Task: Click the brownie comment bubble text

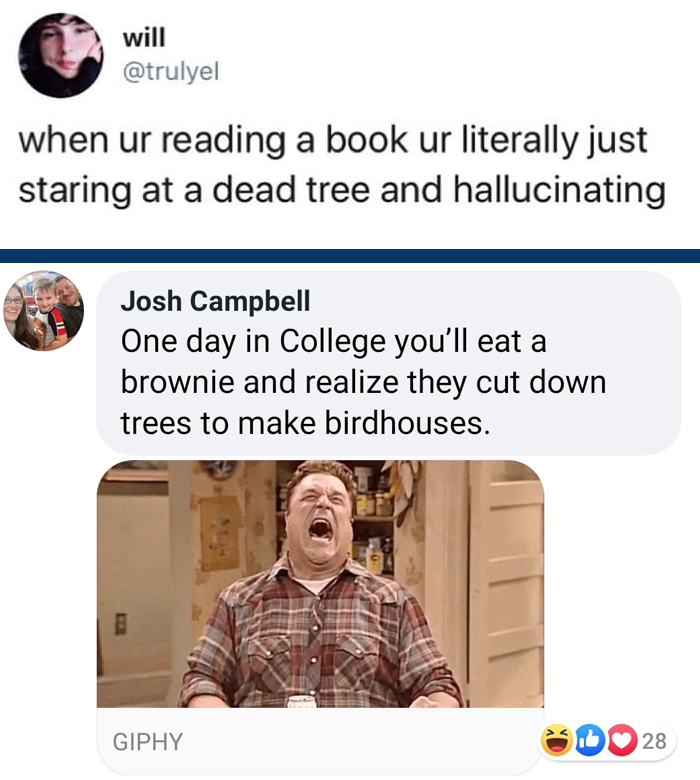Action: point(363,382)
